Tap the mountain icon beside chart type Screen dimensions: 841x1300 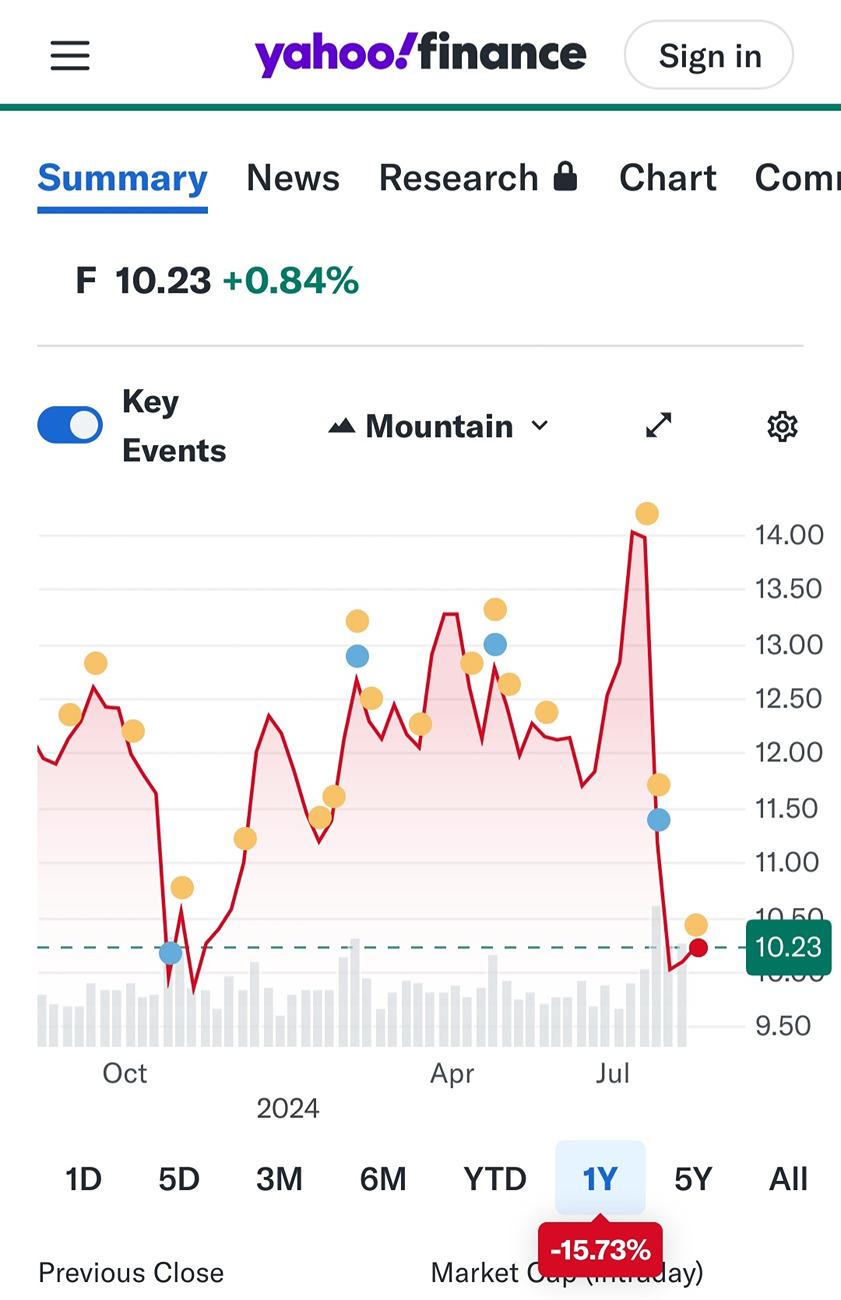(342, 427)
